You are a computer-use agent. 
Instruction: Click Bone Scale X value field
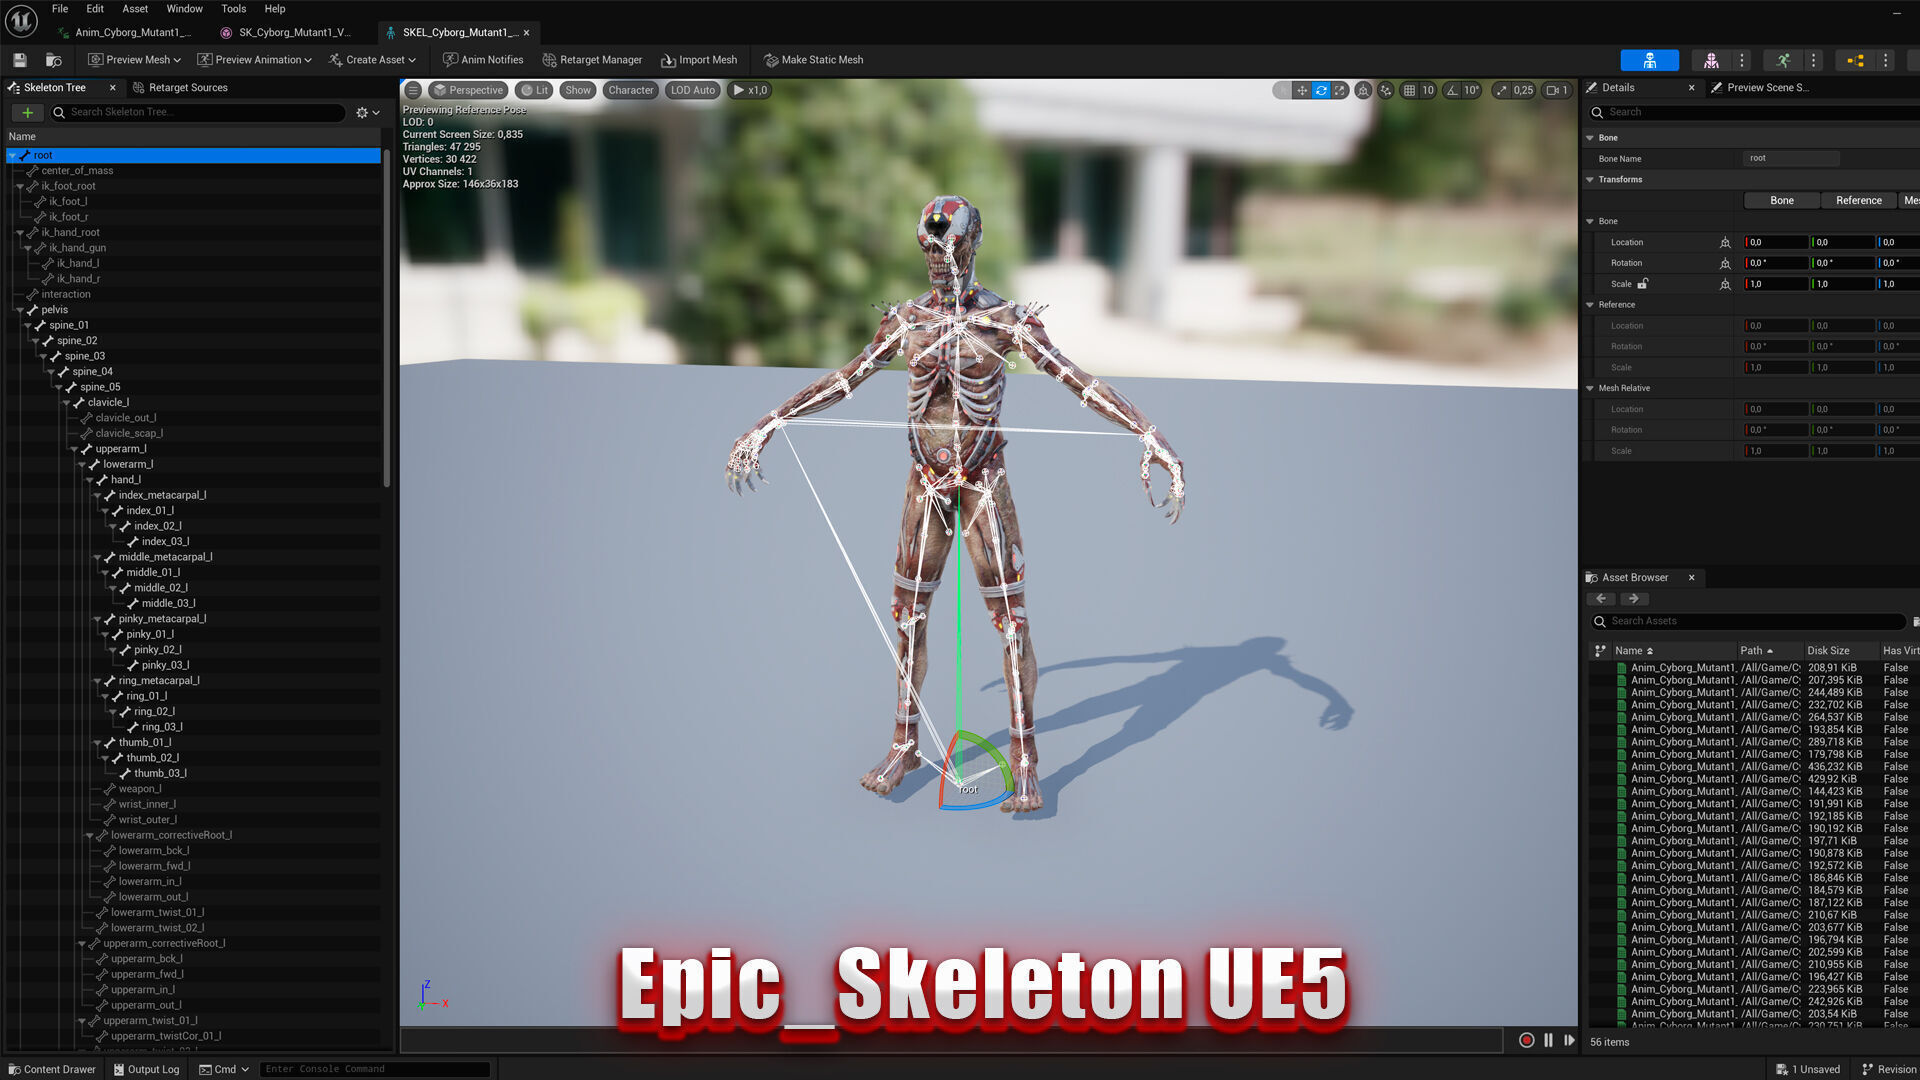1776,284
